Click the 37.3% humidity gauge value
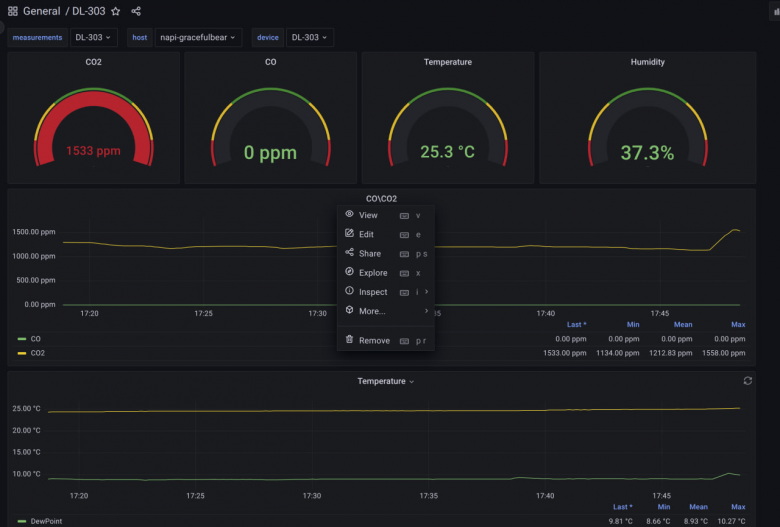 point(647,153)
